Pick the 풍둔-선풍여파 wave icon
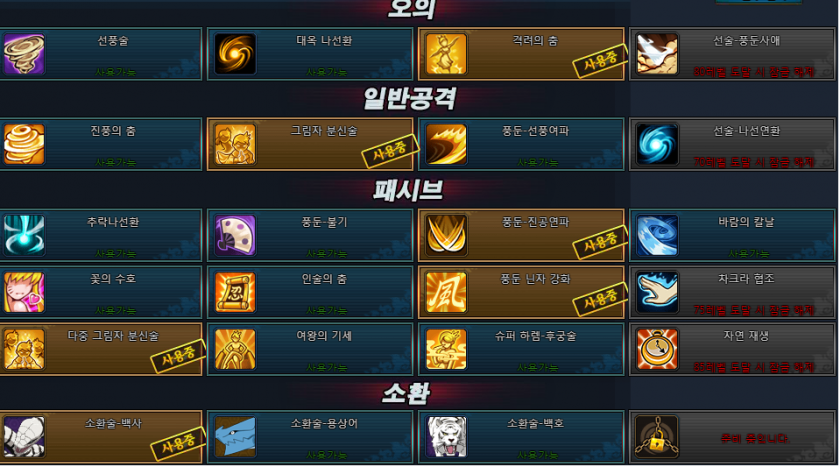Screen dimensions: 840x467 [x=446, y=145]
